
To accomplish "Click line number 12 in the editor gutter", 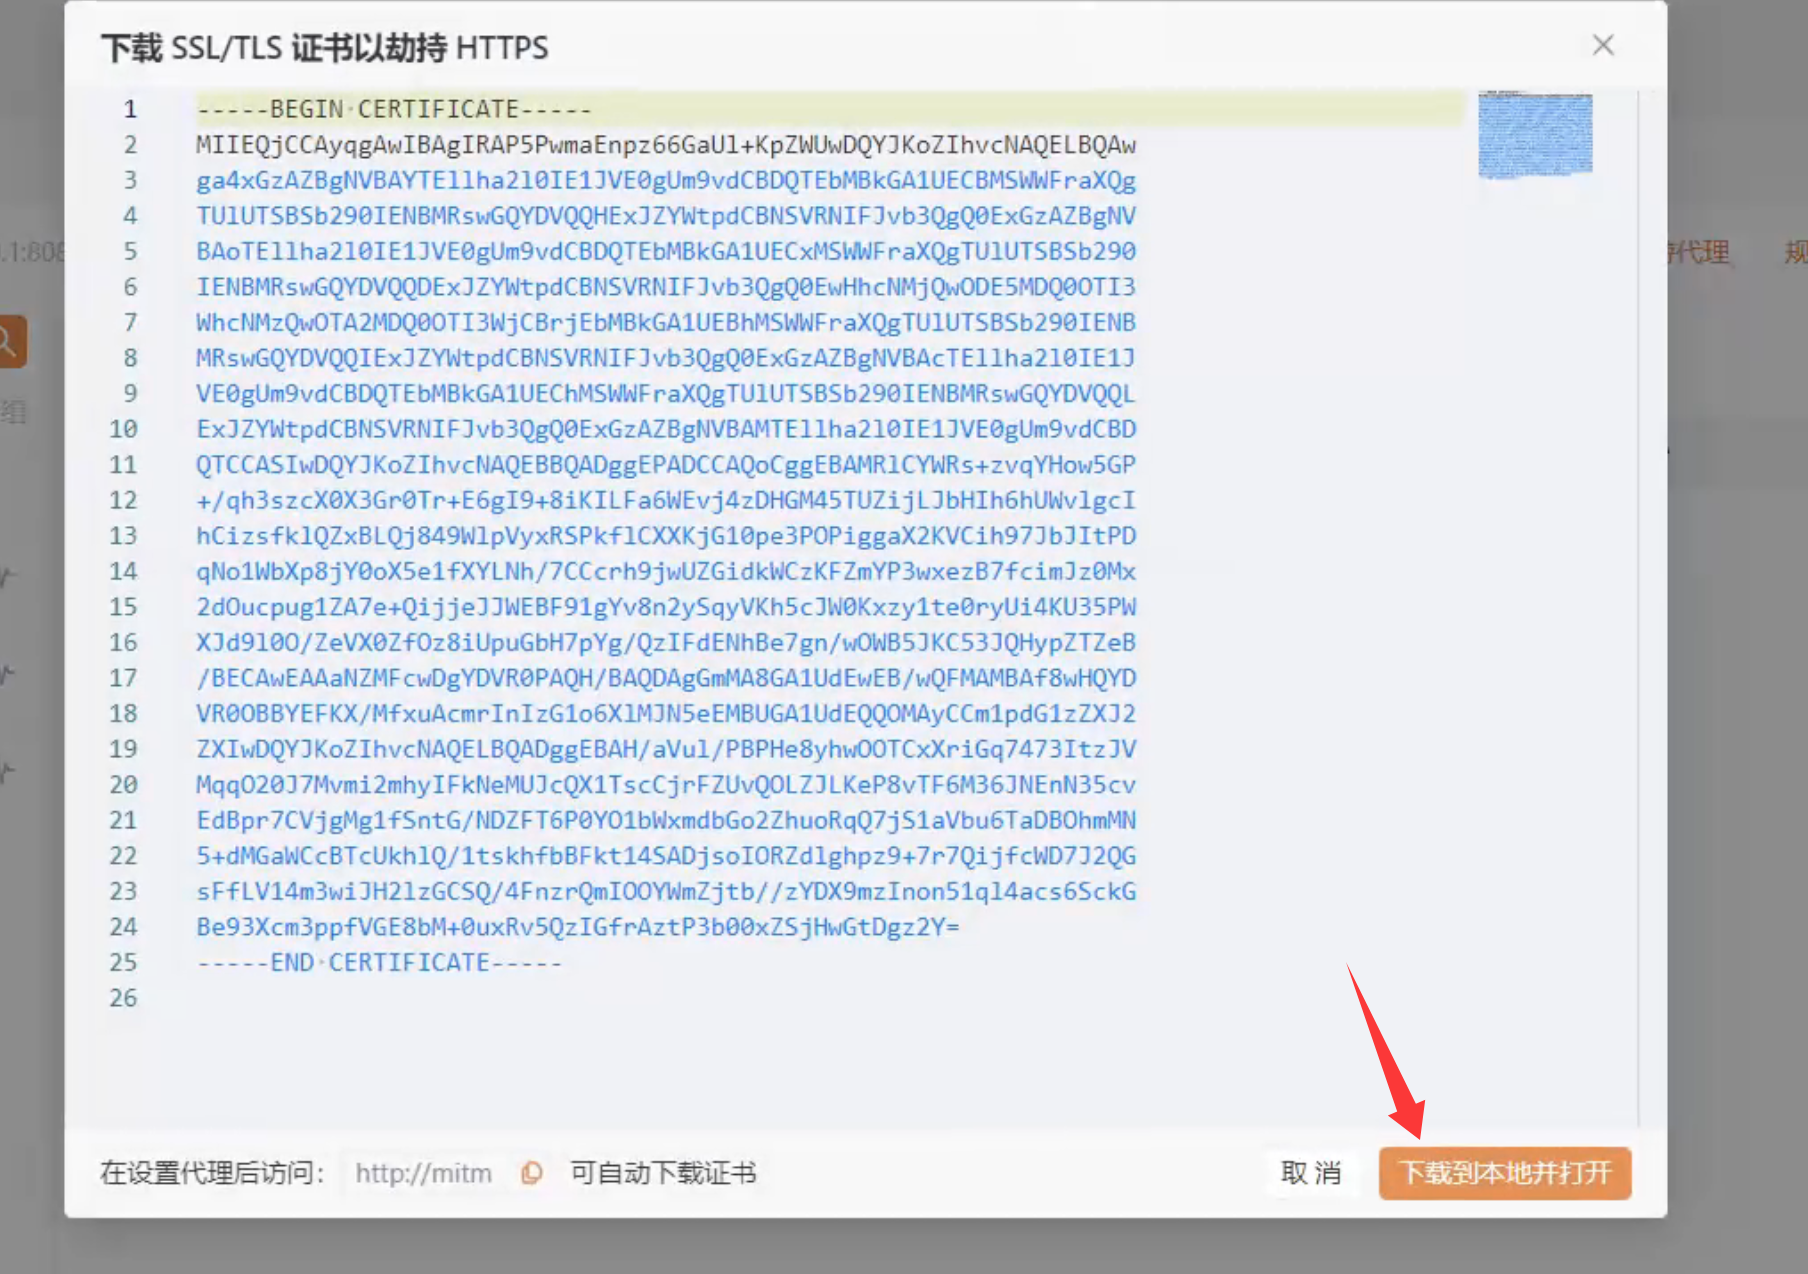I will pos(123,500).
